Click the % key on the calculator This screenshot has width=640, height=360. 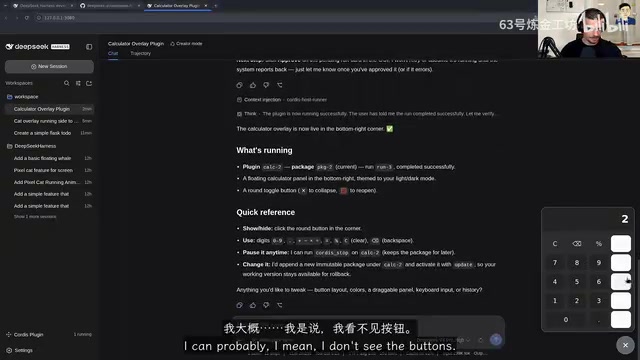coord(599,244)
